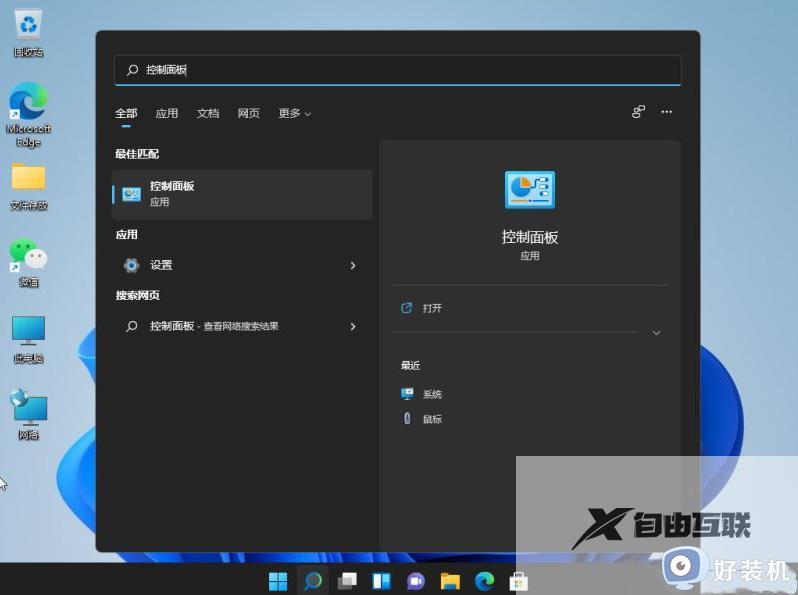The height and width of the screenshot is (595, 798).
Task: Click the 系统 recent item icon
Action: point(407,393)
